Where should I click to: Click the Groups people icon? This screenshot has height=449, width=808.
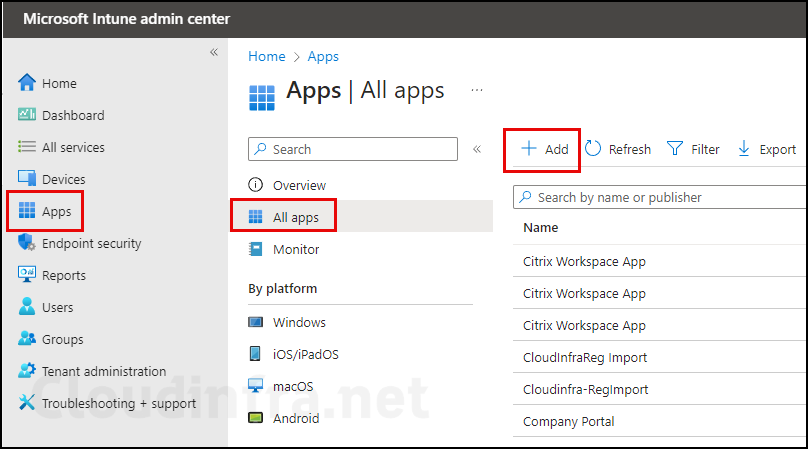pyautogui.click(x=27, y=339)
